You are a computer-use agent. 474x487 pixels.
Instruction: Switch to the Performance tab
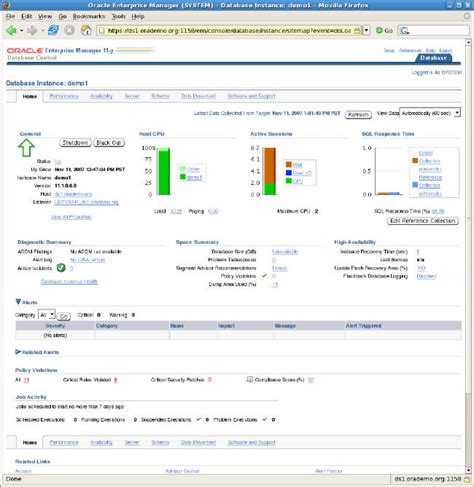tap(64, 96)
